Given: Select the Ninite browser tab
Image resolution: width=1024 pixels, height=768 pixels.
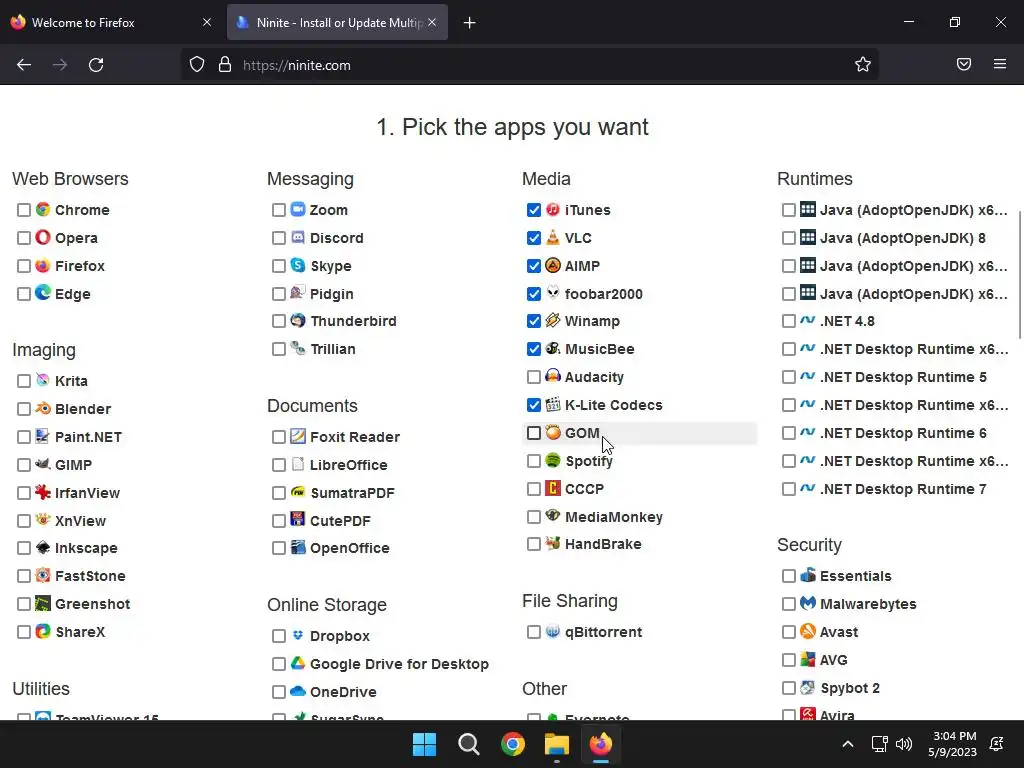Looking at the screenshot, I should (338, 22).
